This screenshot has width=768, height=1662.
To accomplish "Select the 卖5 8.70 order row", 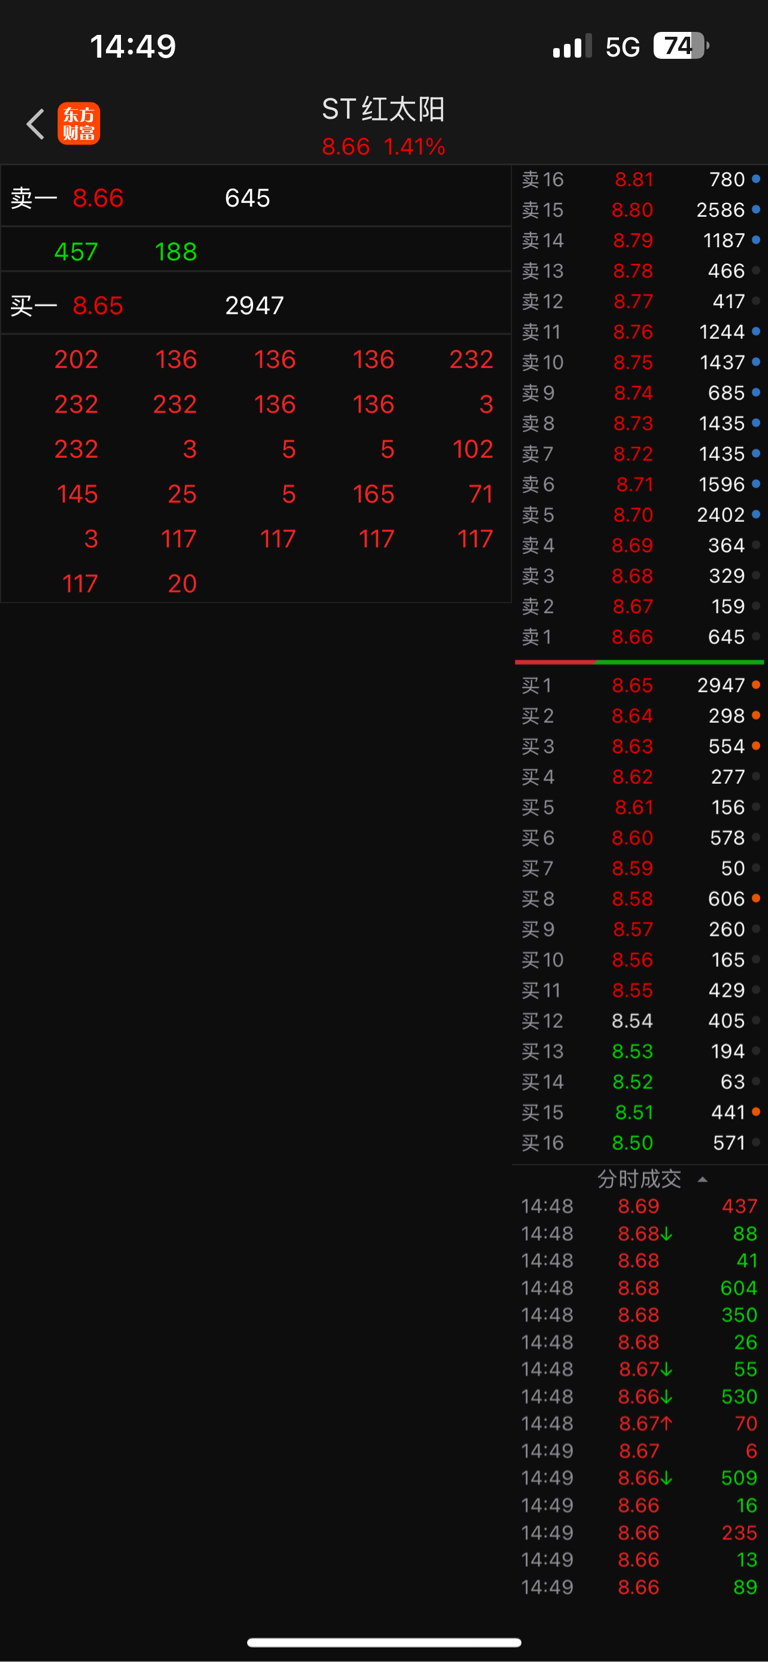I will pyautogui.click(x=640, y=515).
